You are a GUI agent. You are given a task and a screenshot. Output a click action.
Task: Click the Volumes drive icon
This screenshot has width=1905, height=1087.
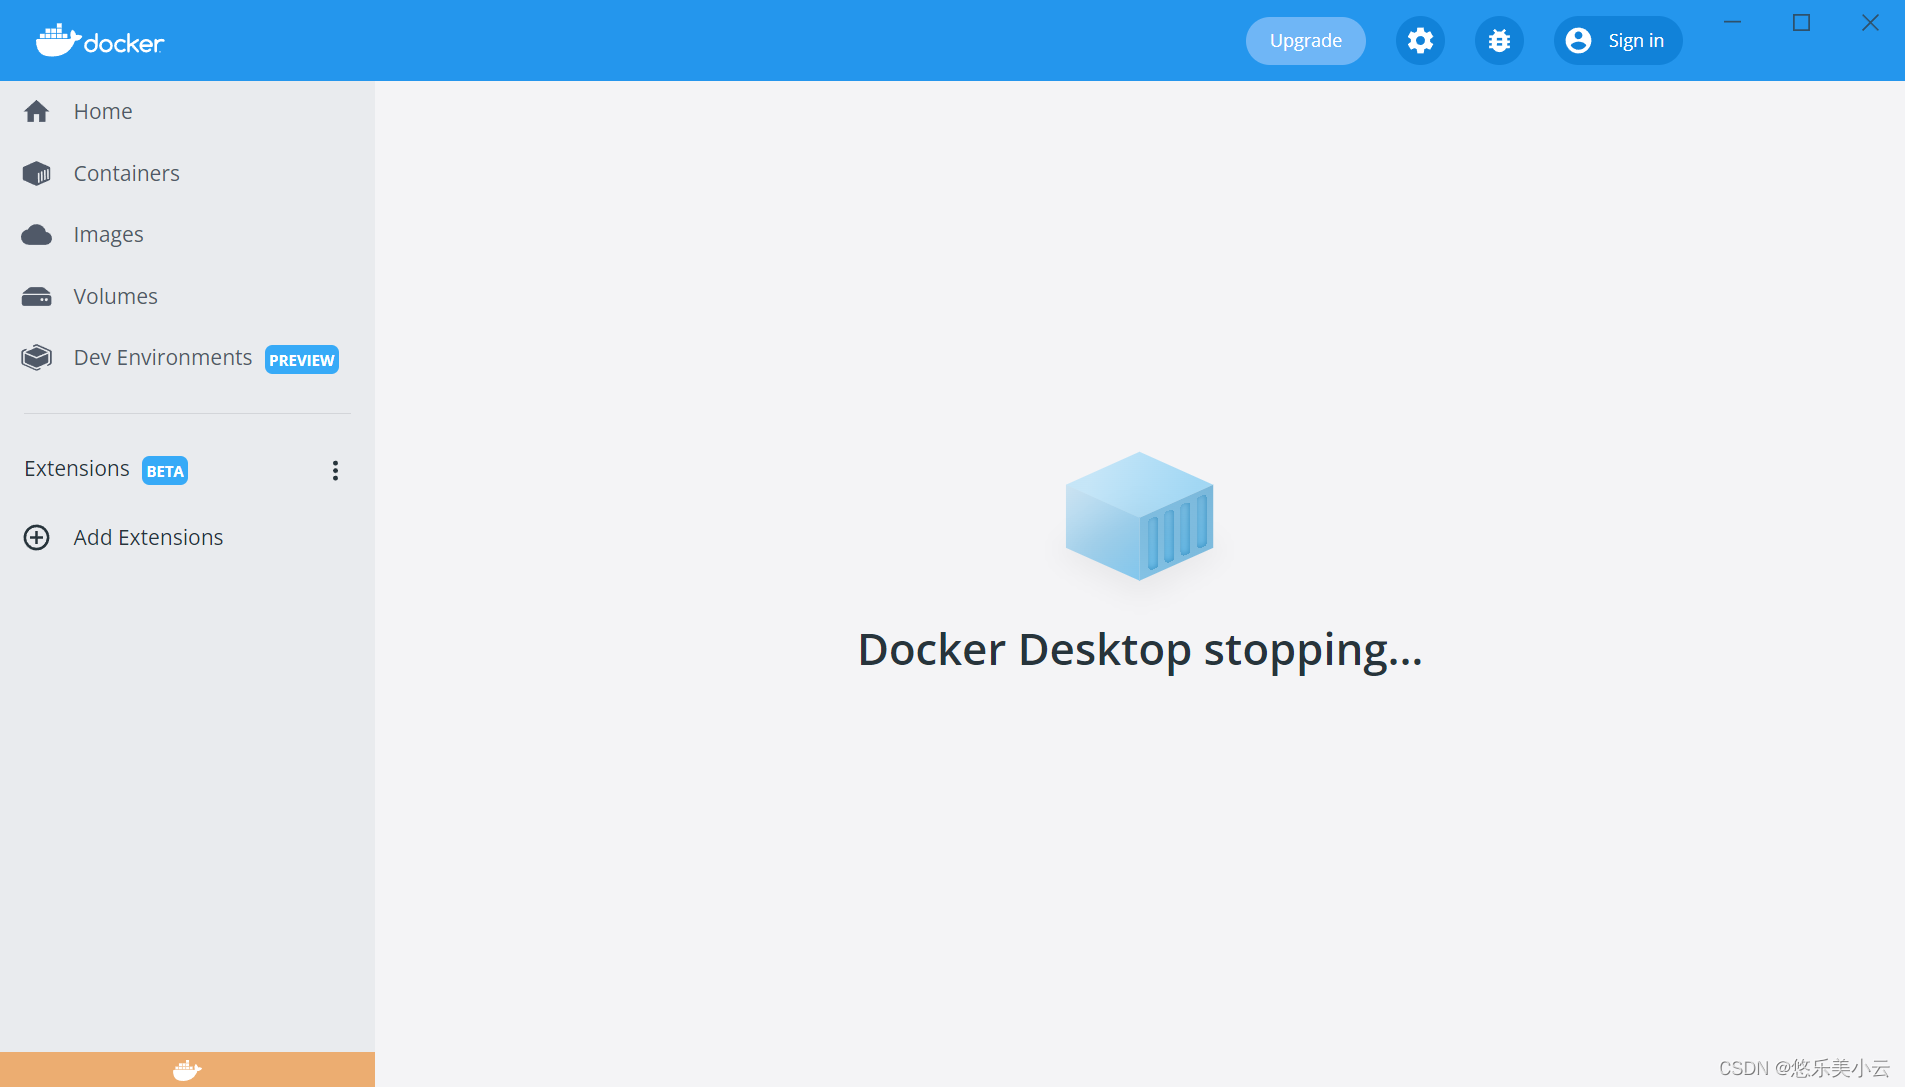click(37, 297)
